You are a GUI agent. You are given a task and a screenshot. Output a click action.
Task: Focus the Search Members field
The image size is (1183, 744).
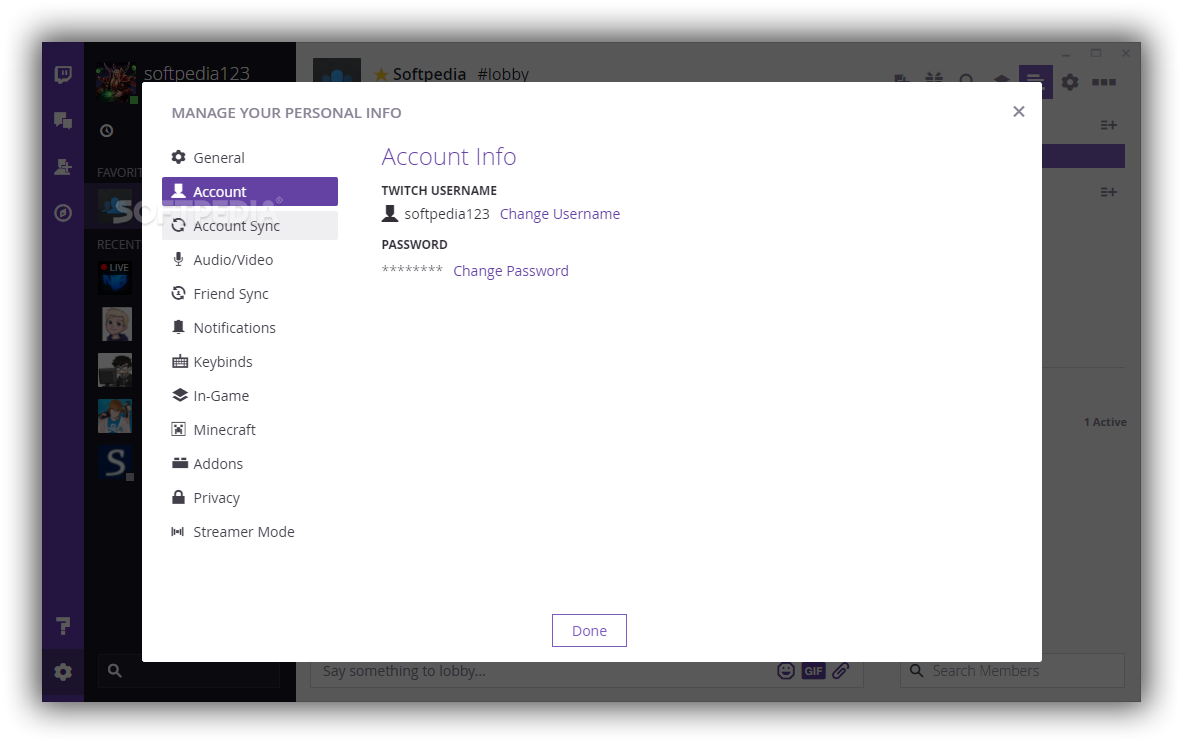coord(1012,670)
